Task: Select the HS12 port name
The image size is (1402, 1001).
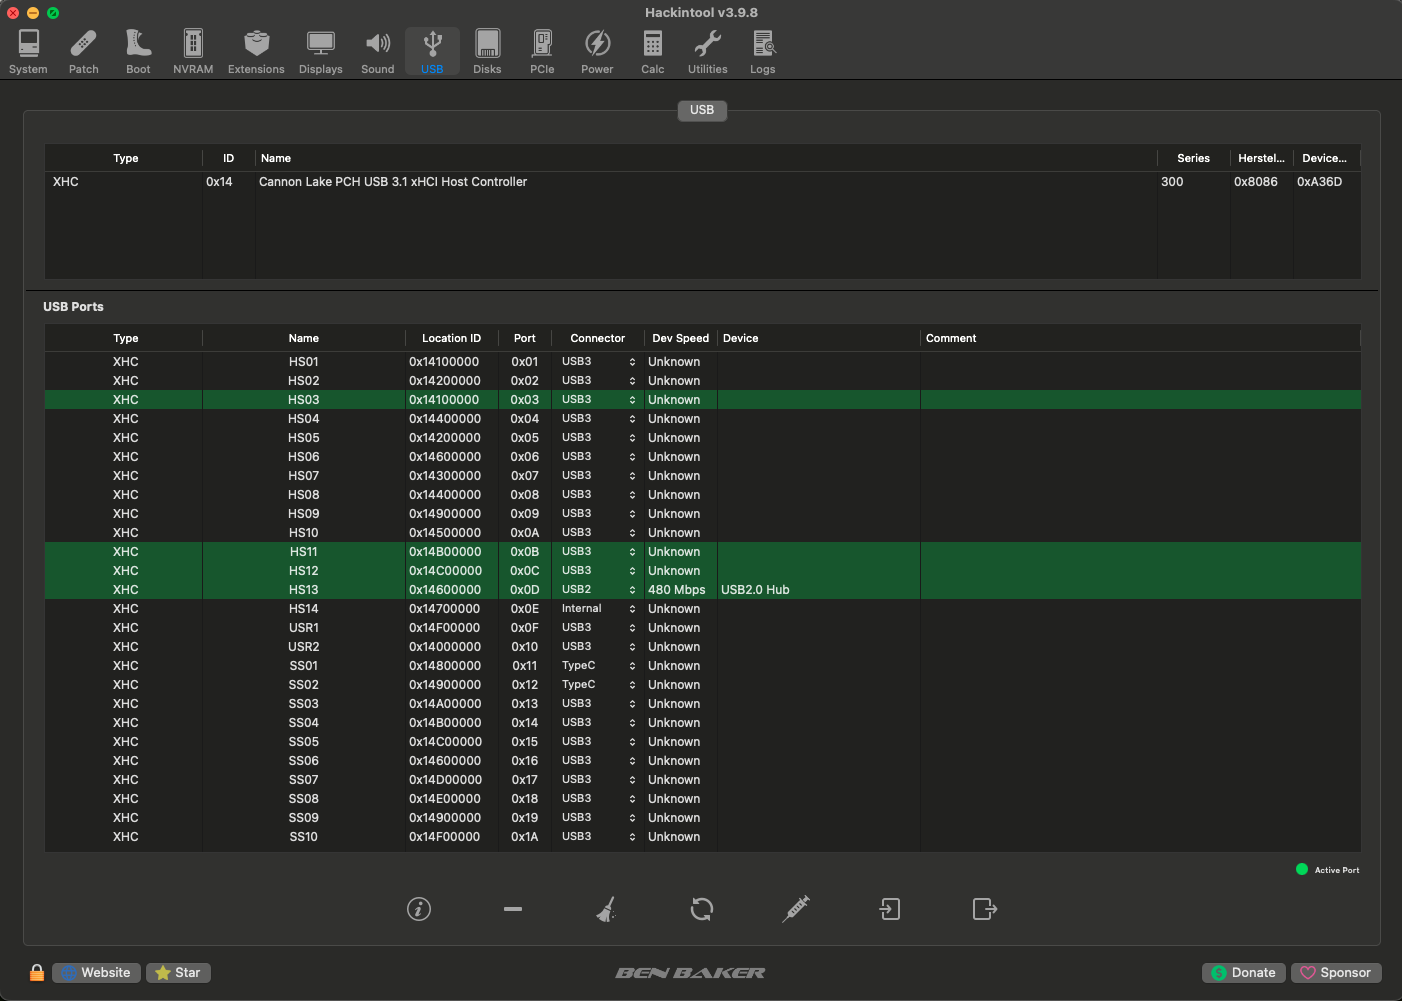Action: coord(304,571)
